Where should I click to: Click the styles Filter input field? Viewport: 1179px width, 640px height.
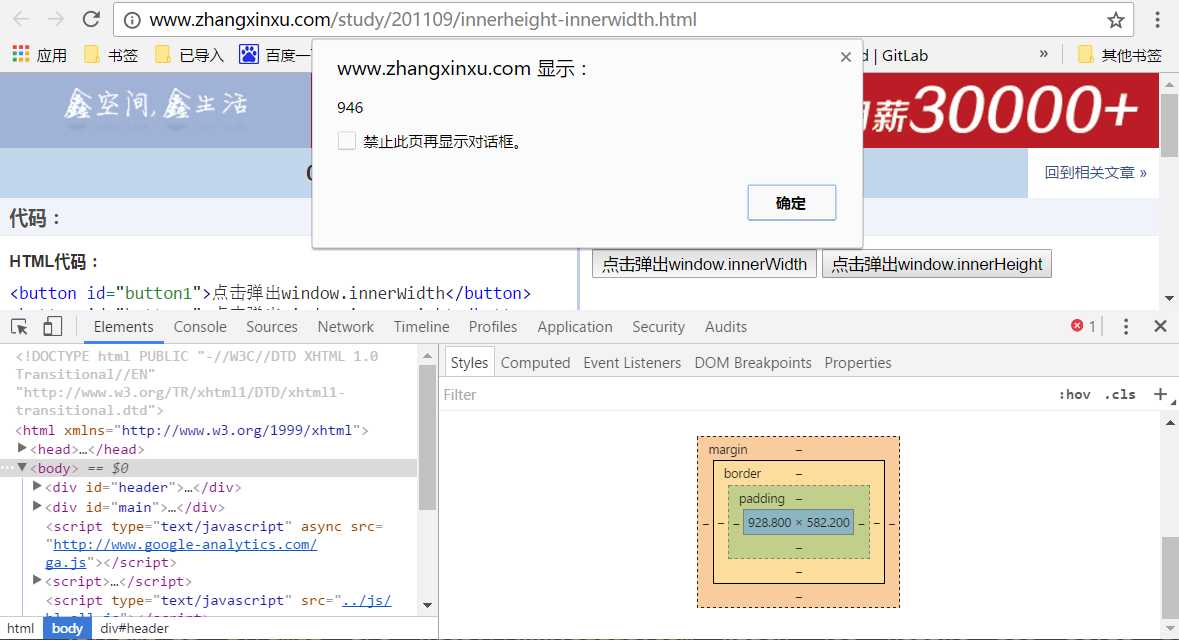tap(744, 395)
